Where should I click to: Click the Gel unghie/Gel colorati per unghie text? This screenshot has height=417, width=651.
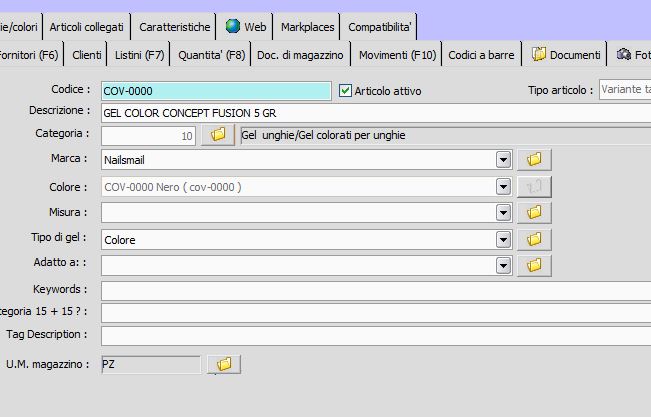[x=323, y=135]
